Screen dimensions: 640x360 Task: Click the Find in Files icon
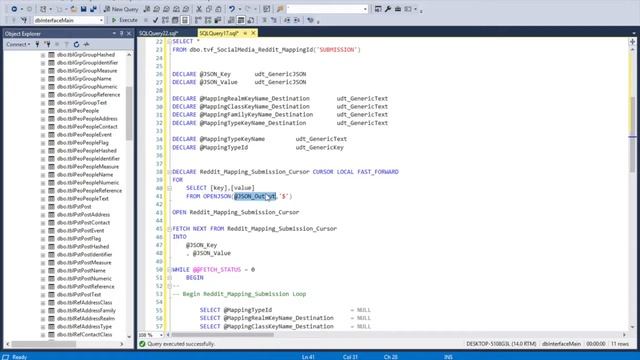pyautogui.click(x=280, y=9)
